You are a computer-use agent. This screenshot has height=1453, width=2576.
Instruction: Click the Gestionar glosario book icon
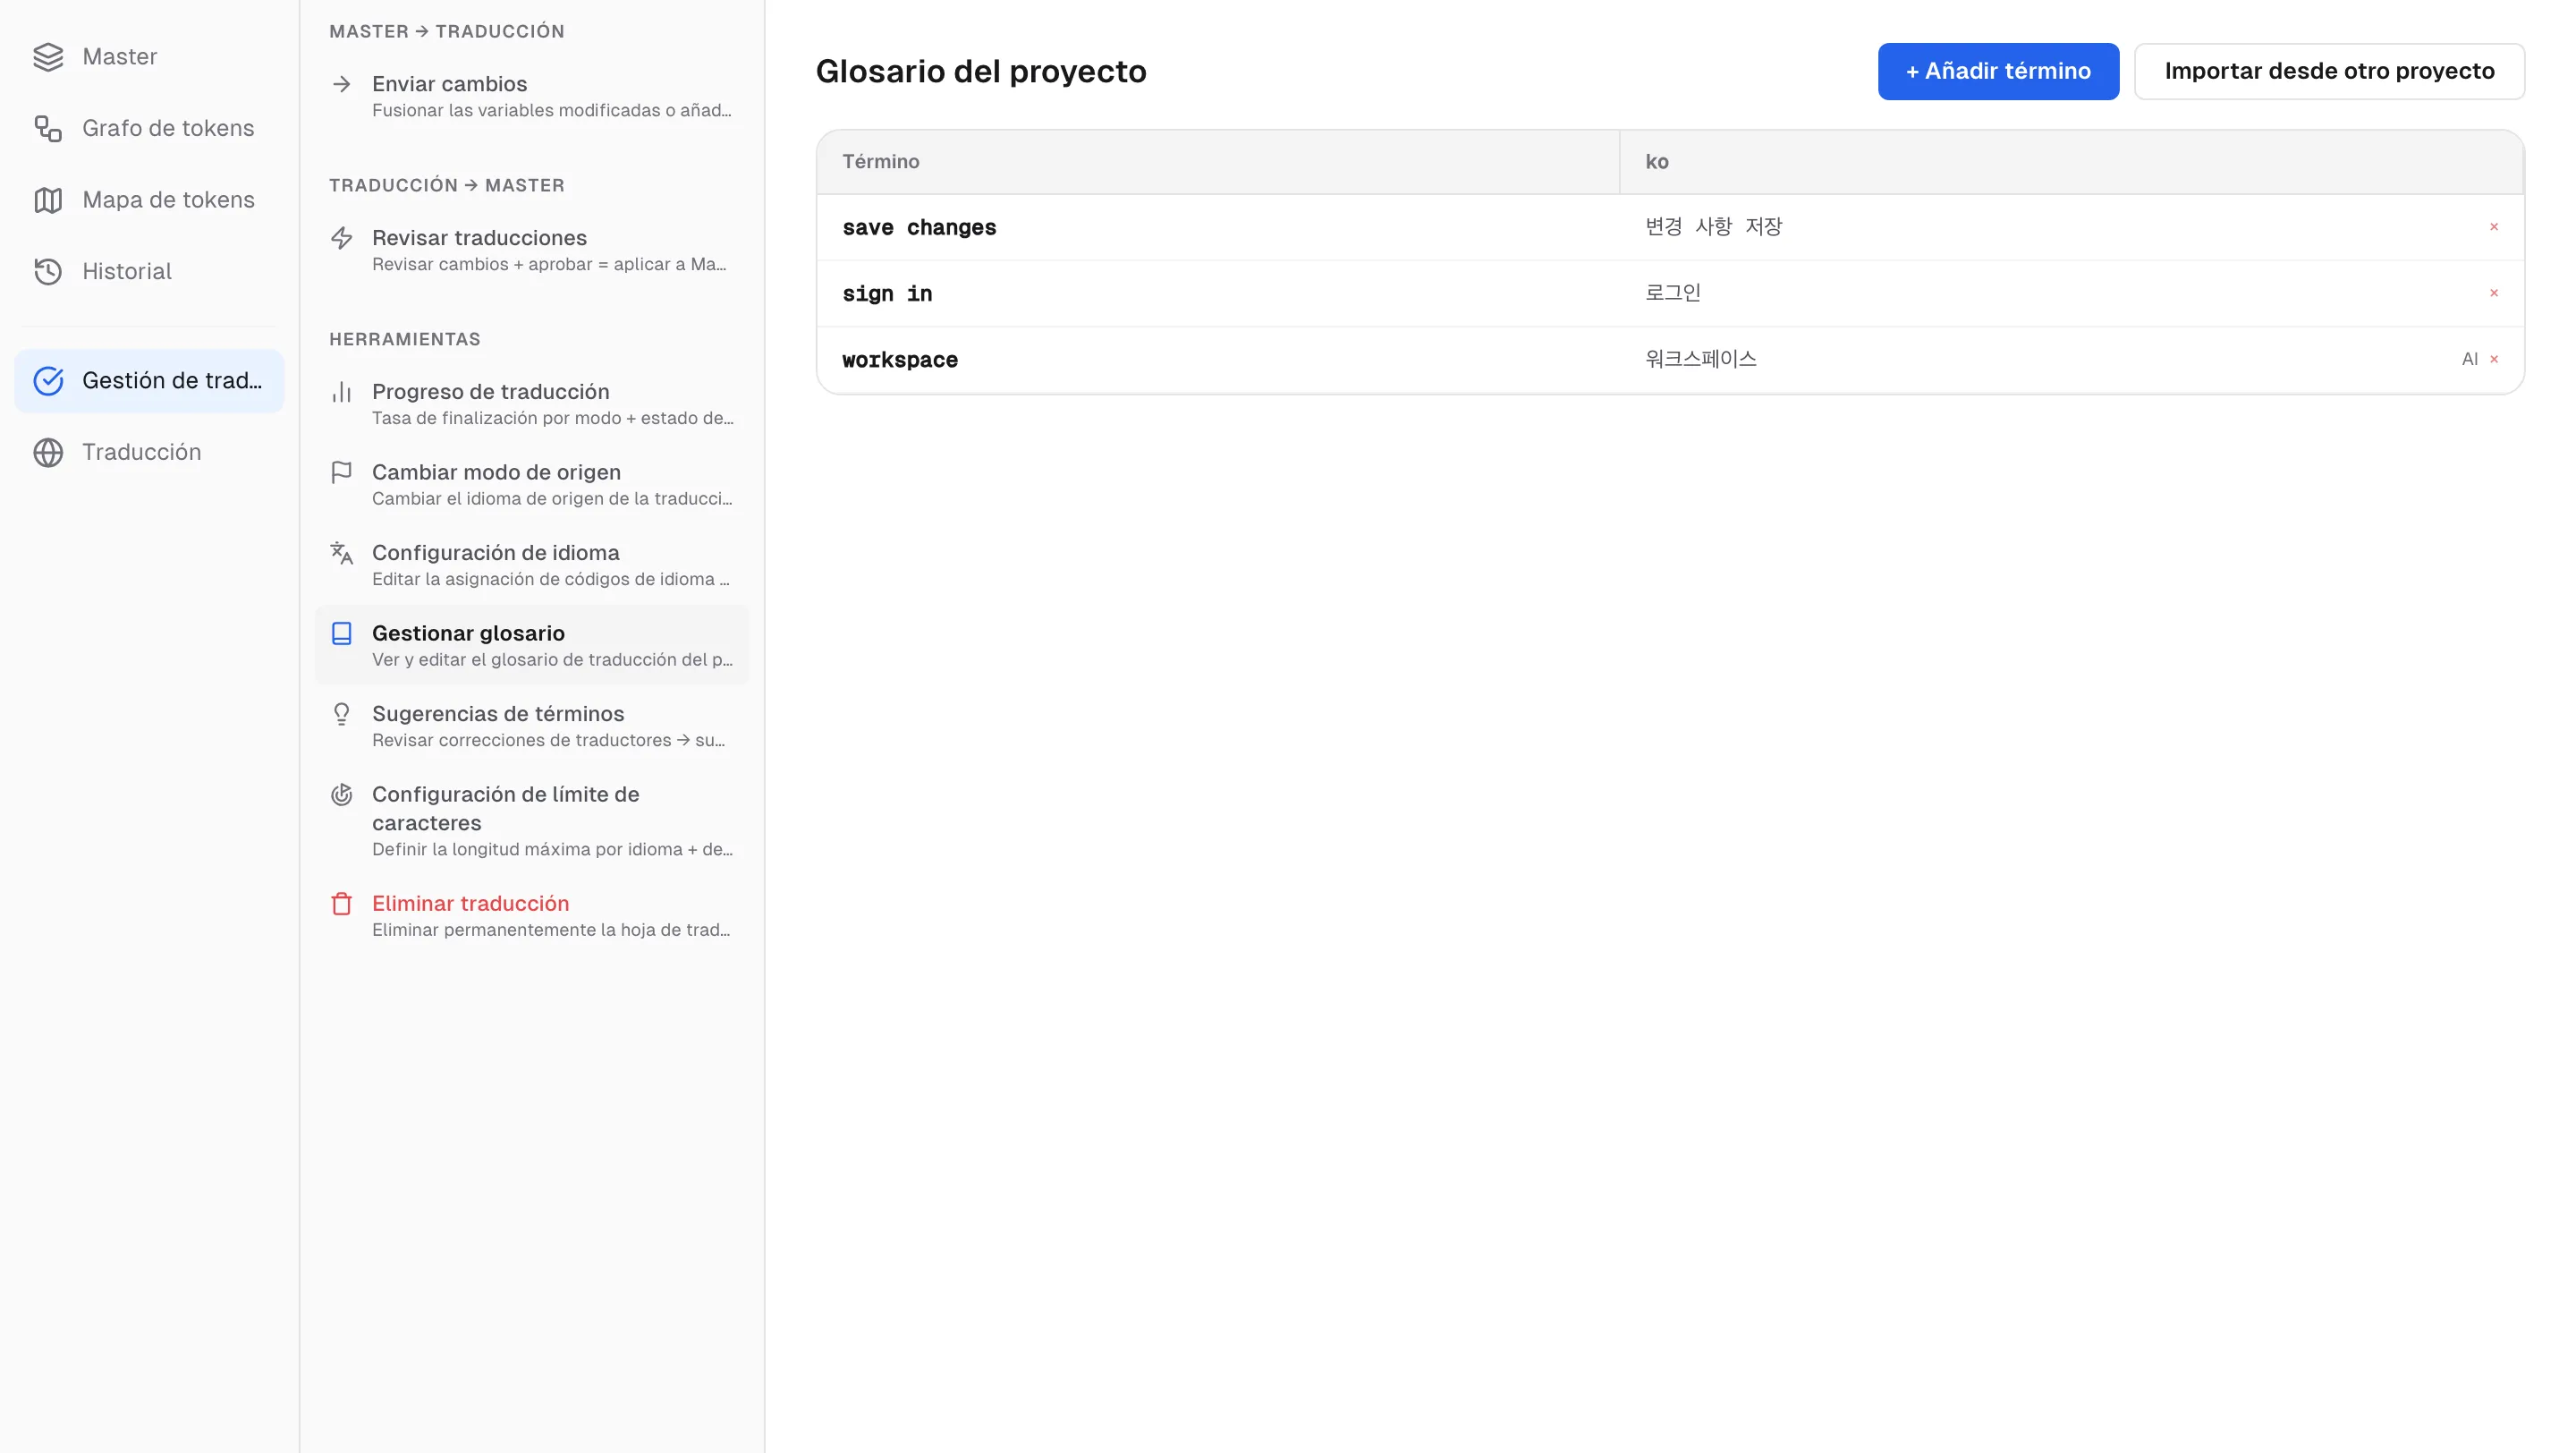[x=342, y=633]
